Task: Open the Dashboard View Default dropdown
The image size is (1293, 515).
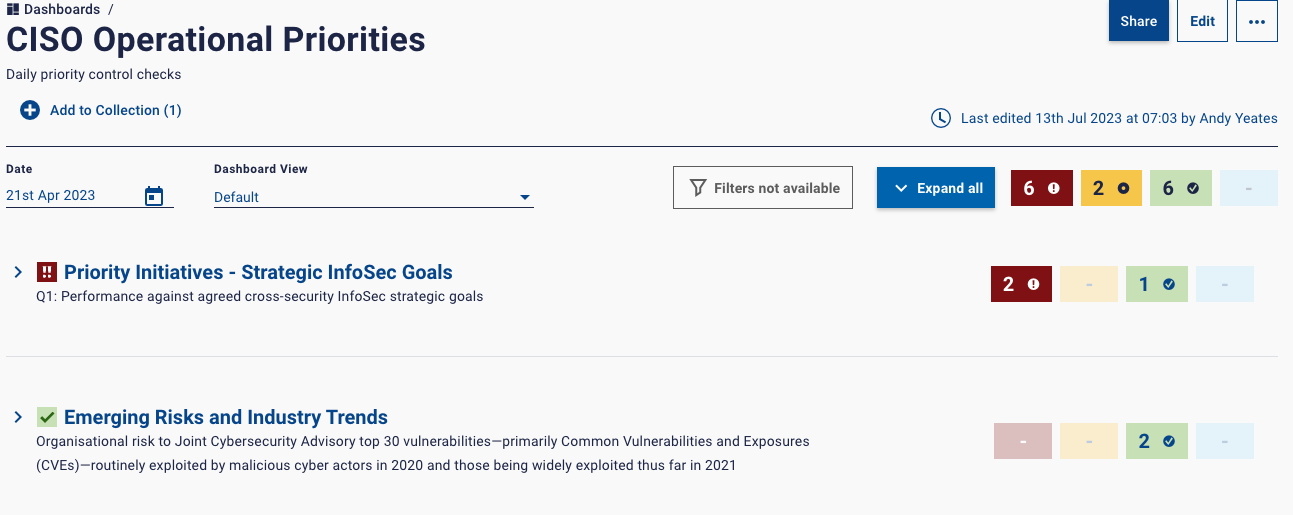Action: click(x=374, y=197)
